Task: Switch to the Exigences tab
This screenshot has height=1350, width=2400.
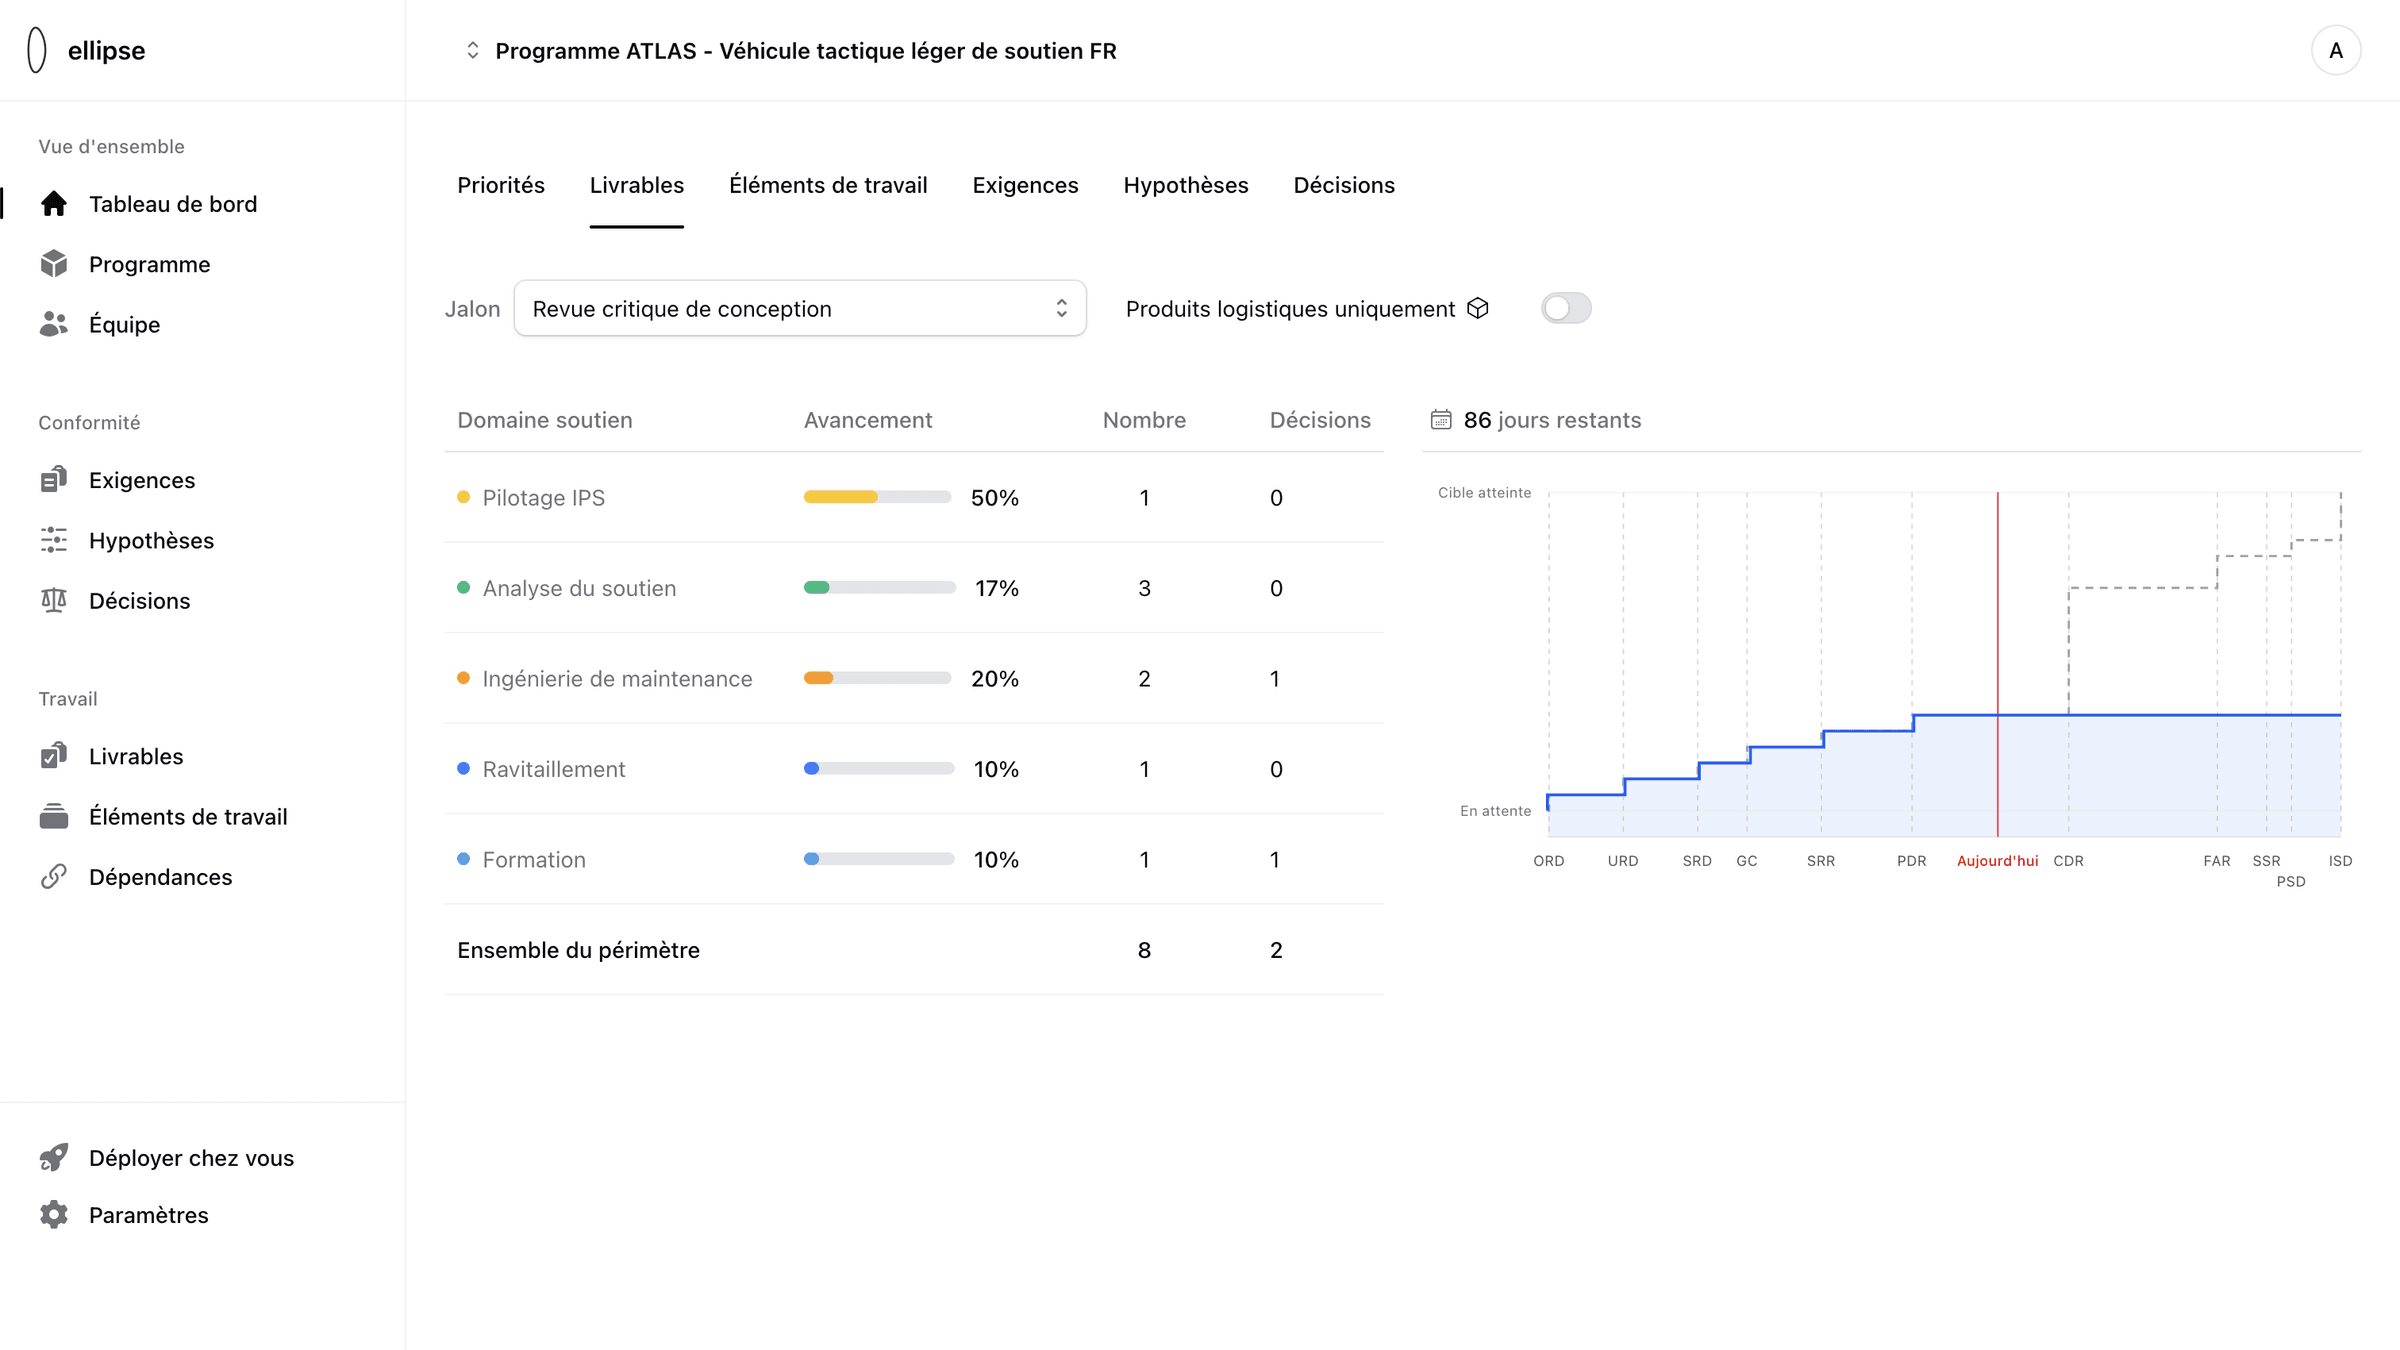Action: [x=1025, y=185]
